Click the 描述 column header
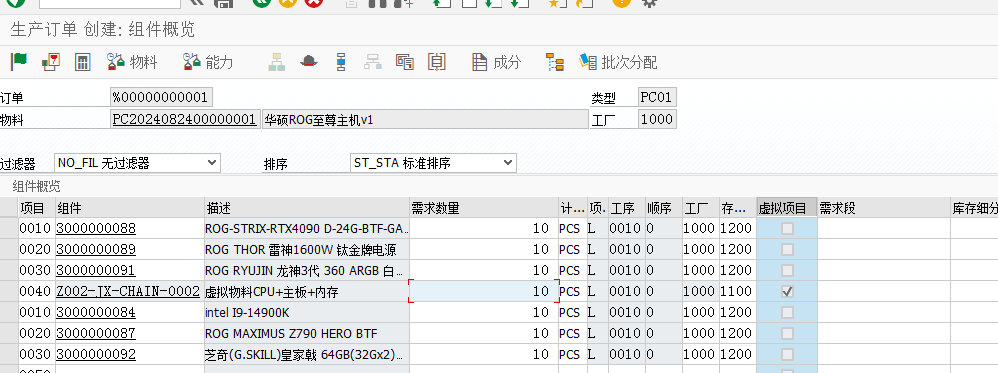 307,208
